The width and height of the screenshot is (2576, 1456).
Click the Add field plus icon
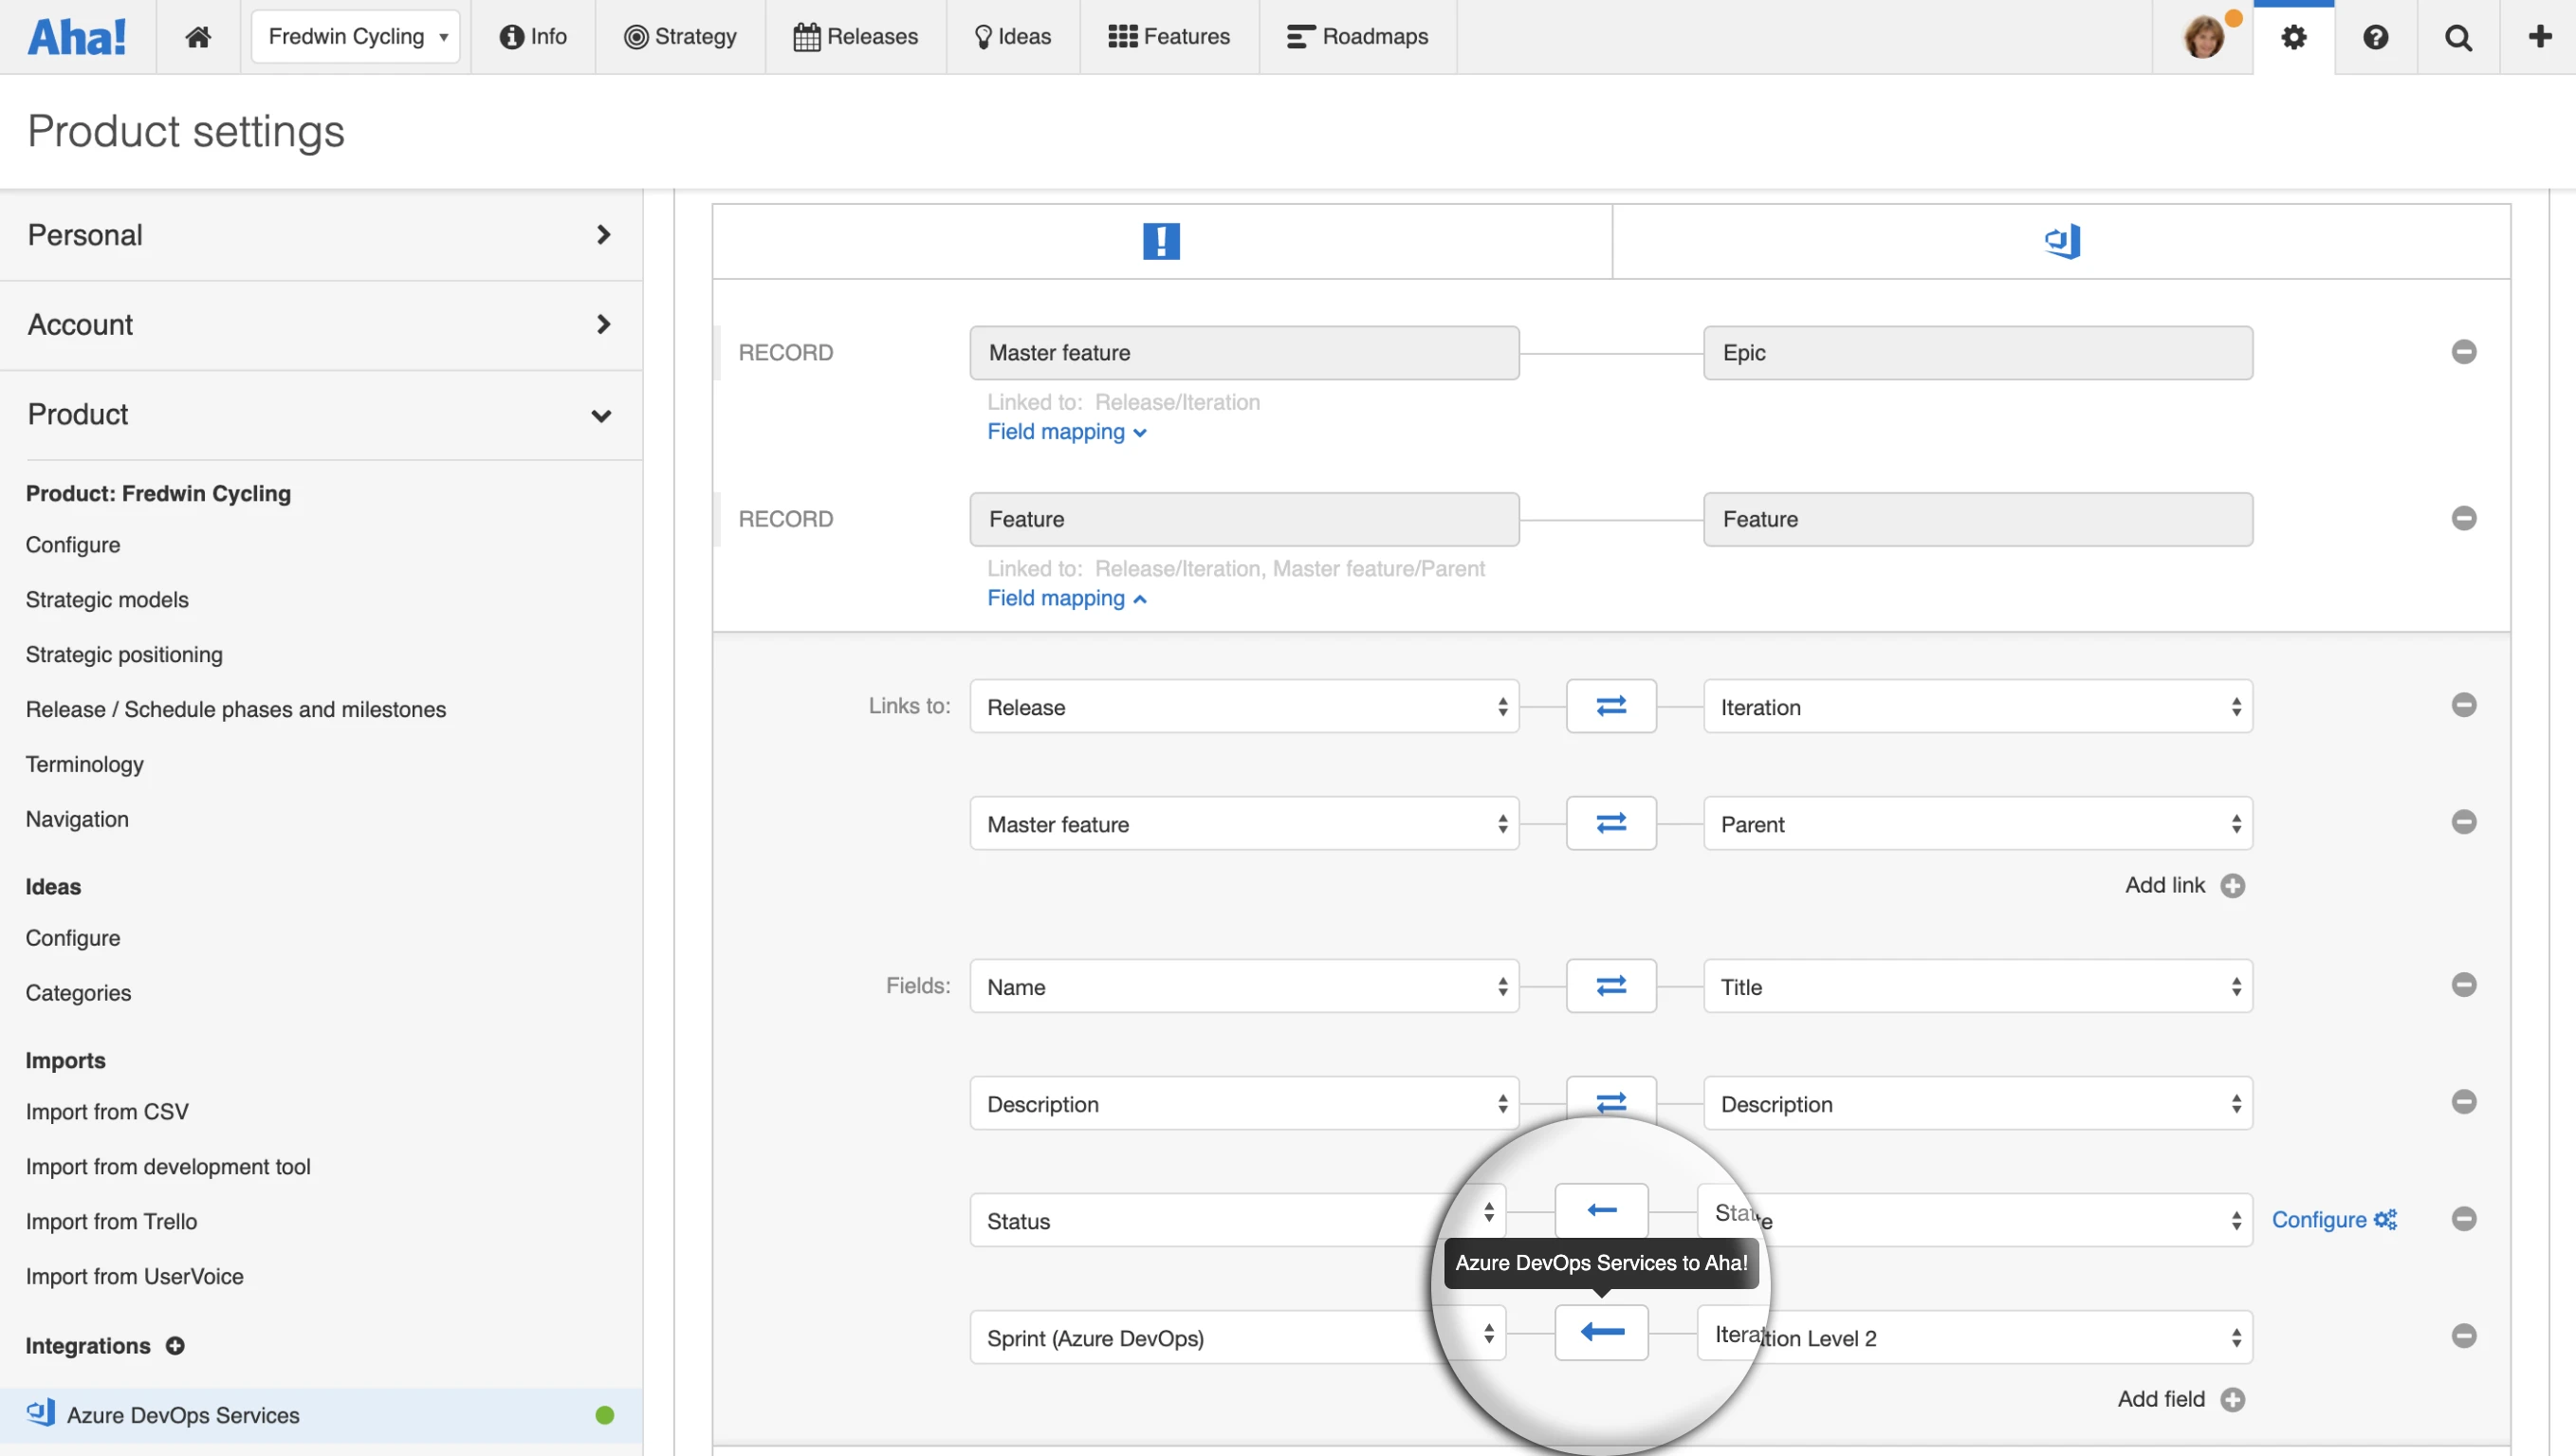click(2232, 1399)
